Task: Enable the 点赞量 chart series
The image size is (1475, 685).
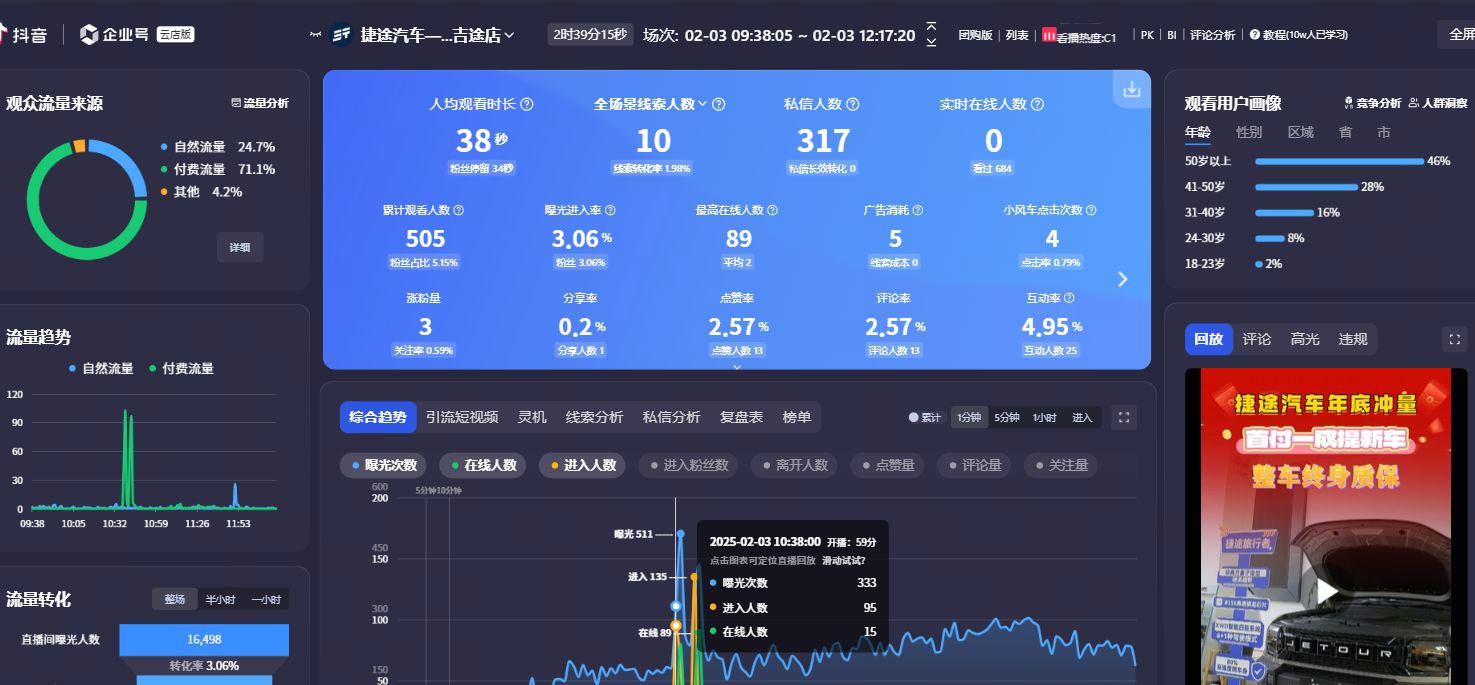Action: pos(888,465)
